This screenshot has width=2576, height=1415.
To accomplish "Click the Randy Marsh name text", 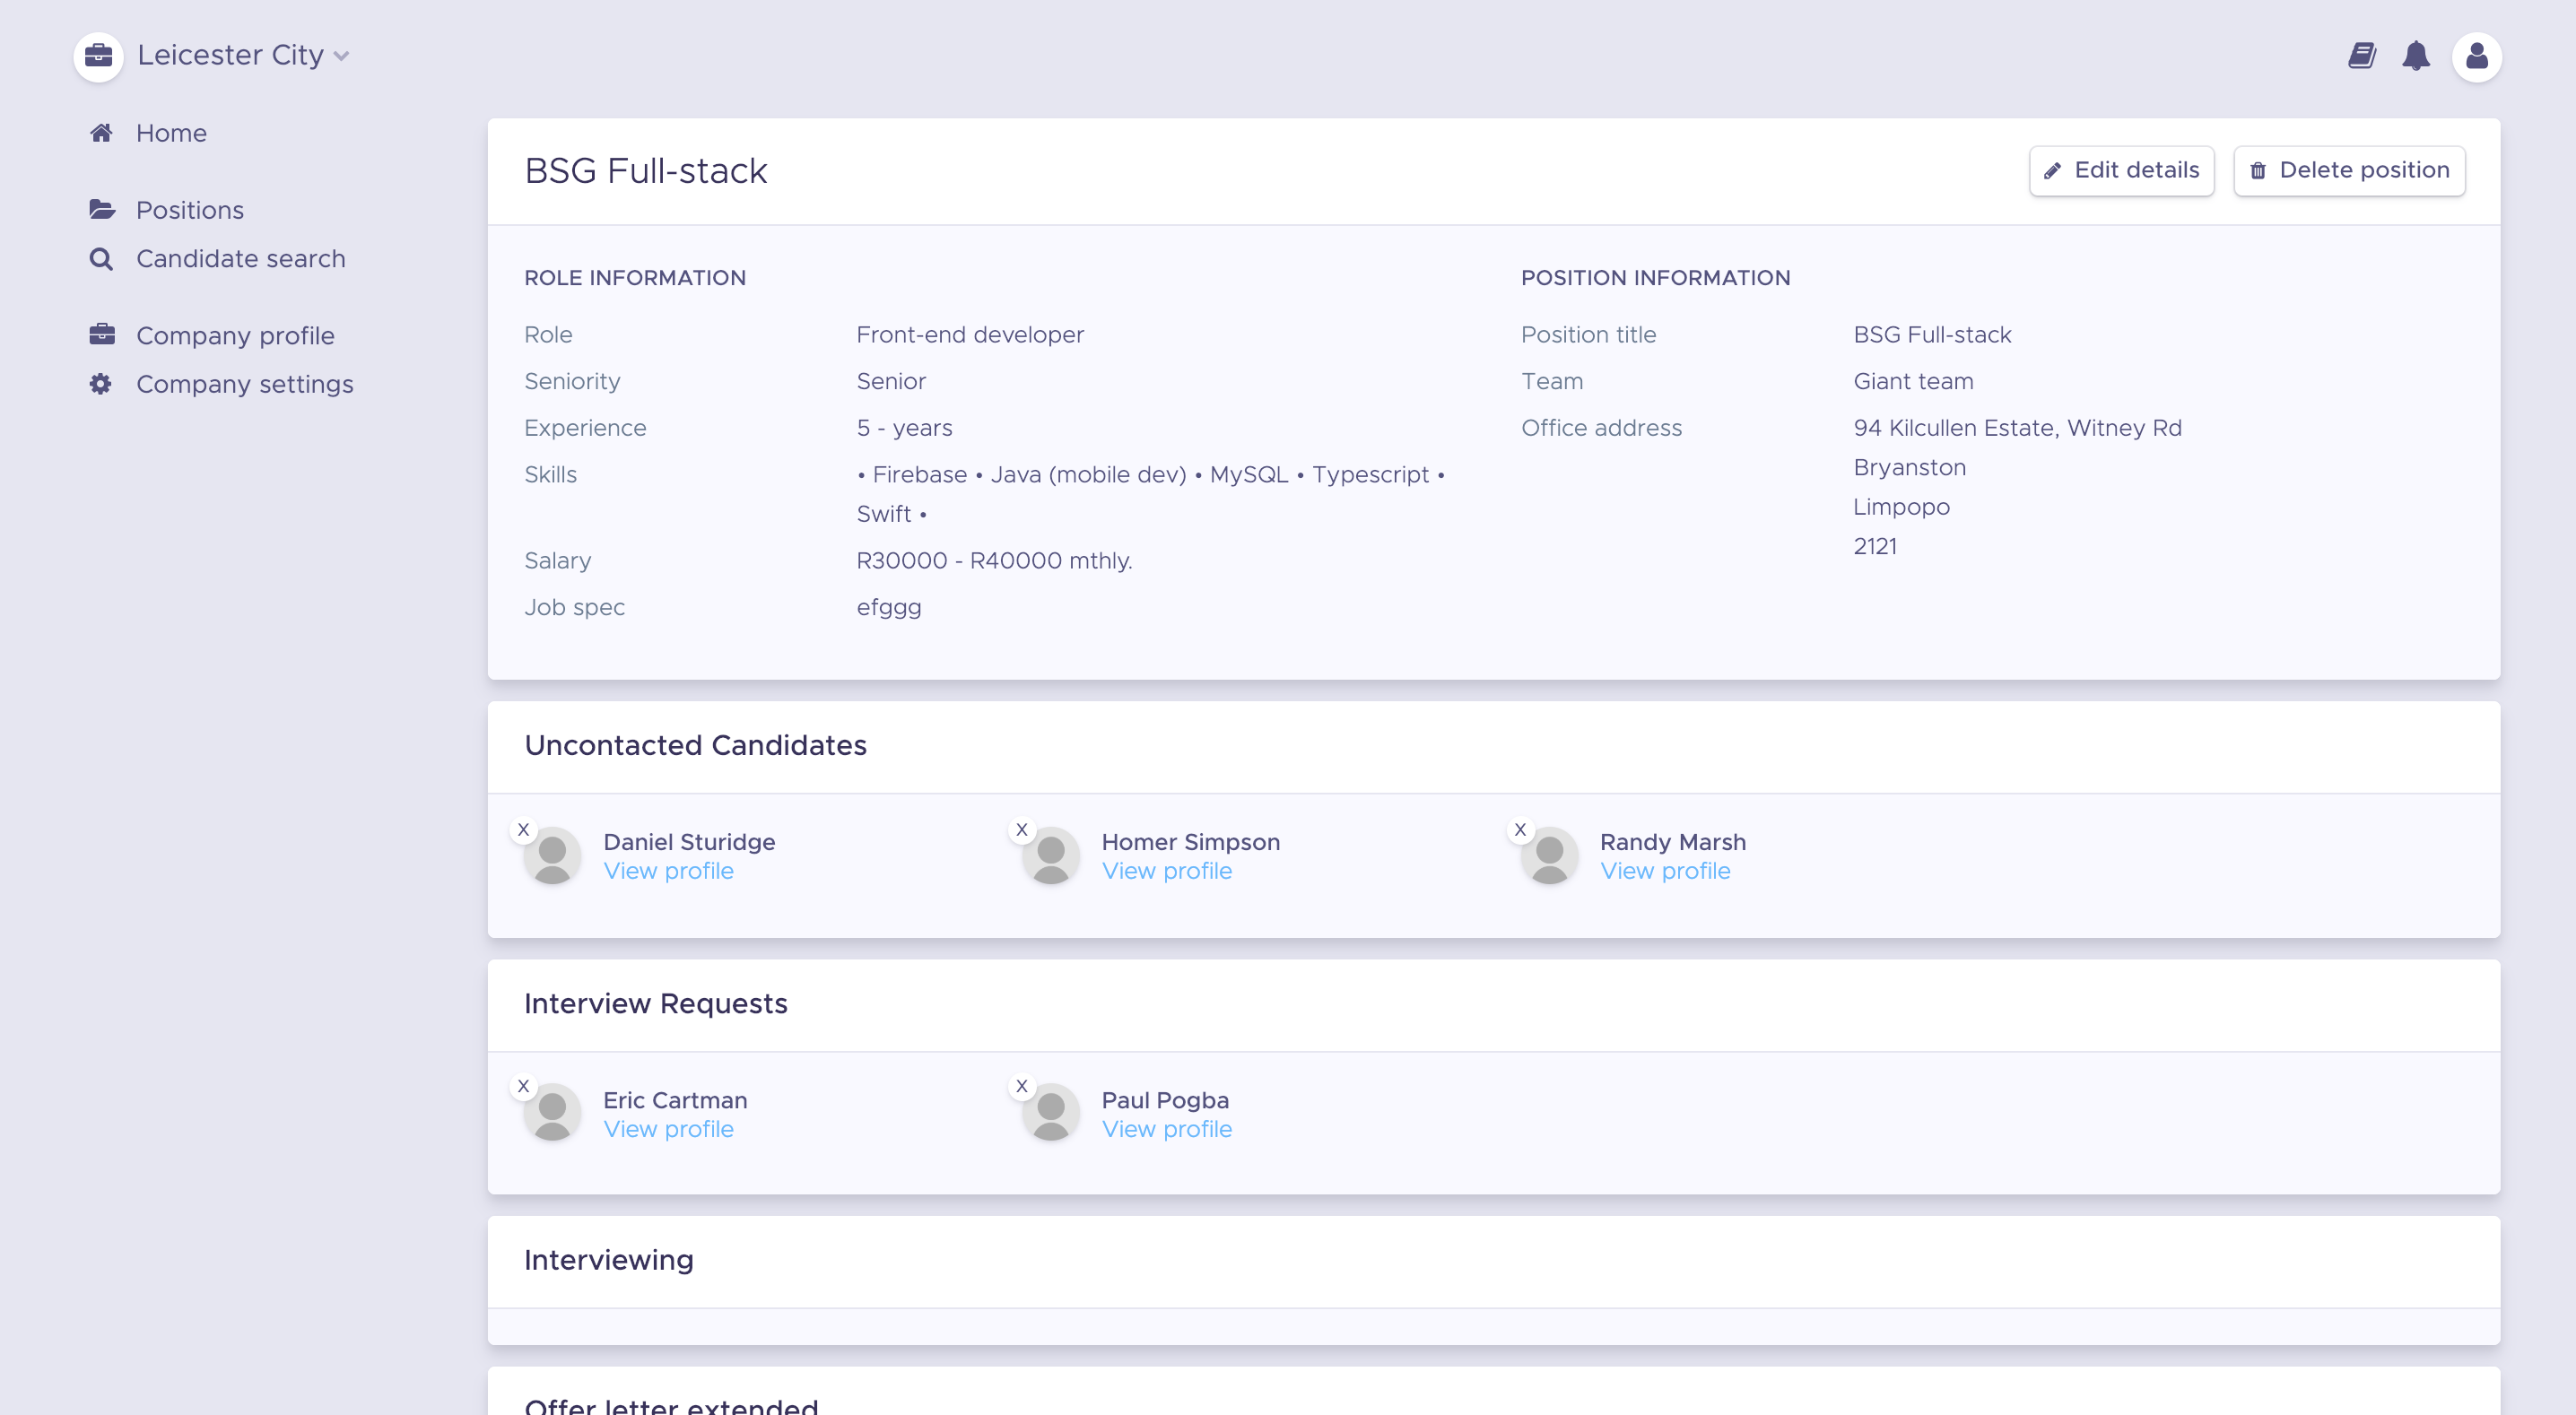I will tap(1673, 843).
